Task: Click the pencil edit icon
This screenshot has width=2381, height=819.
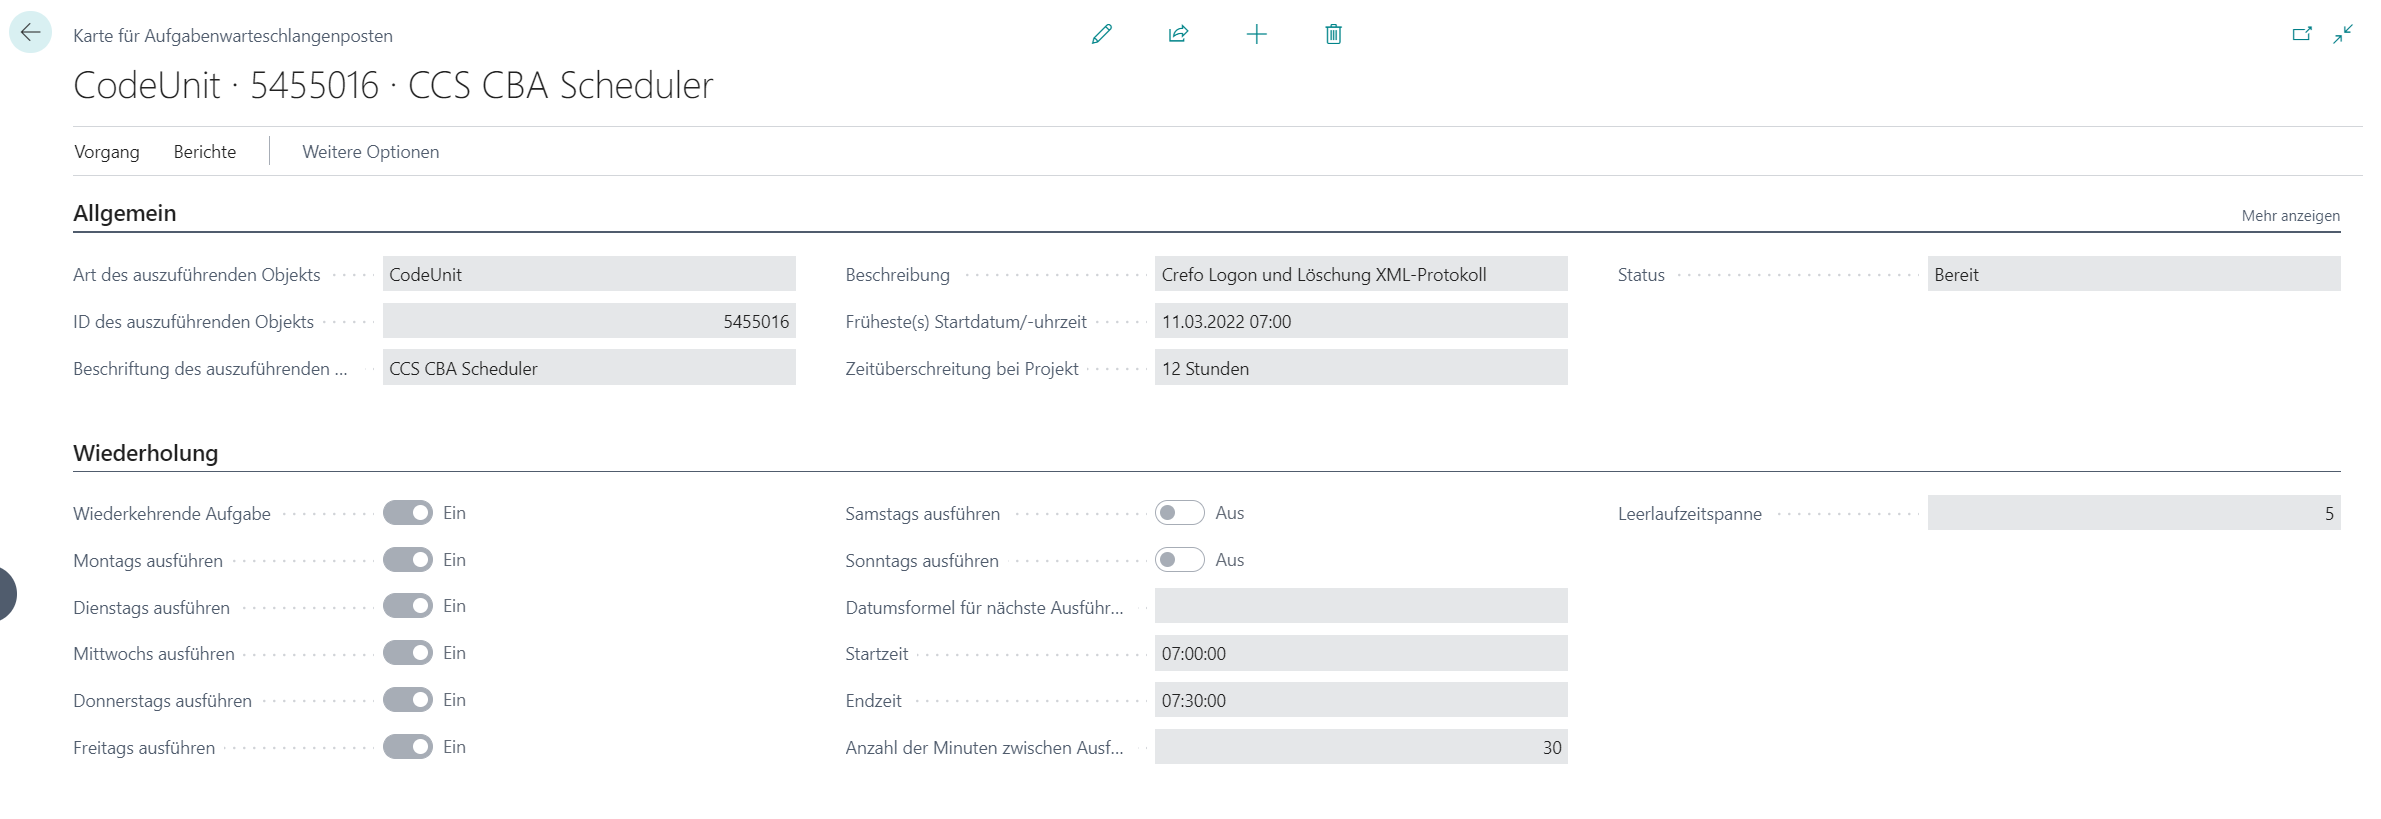Action: [1101, 35]
